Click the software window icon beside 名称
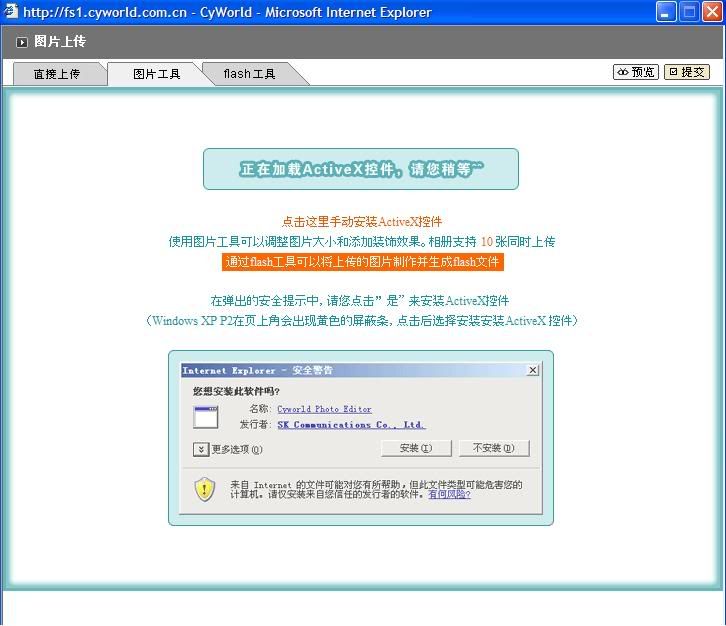Viewport: 726px width, 626px height. pos(206,417)
